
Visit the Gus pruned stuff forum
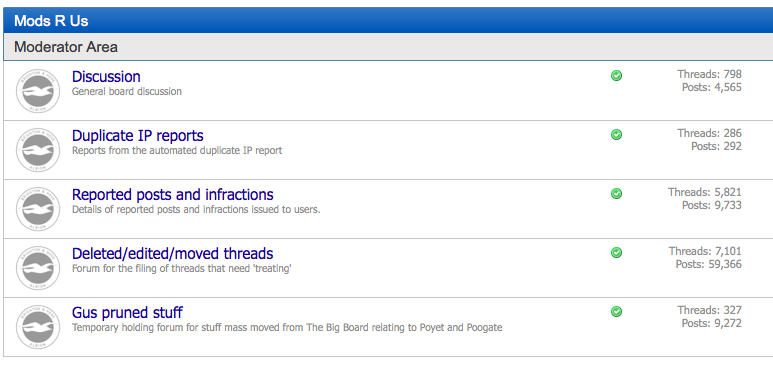(127, 313)
